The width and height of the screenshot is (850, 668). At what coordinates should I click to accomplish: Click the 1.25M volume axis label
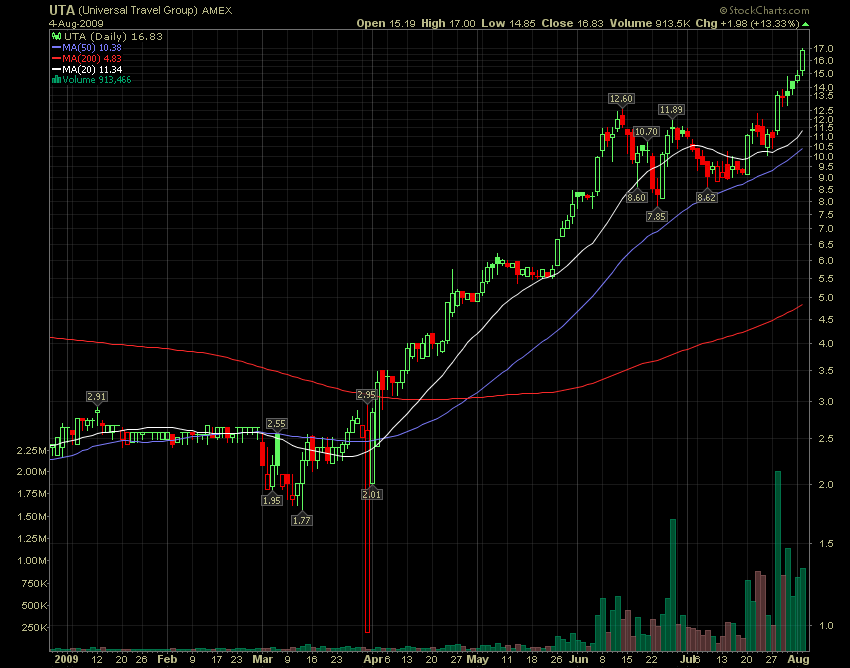(31, 538)
